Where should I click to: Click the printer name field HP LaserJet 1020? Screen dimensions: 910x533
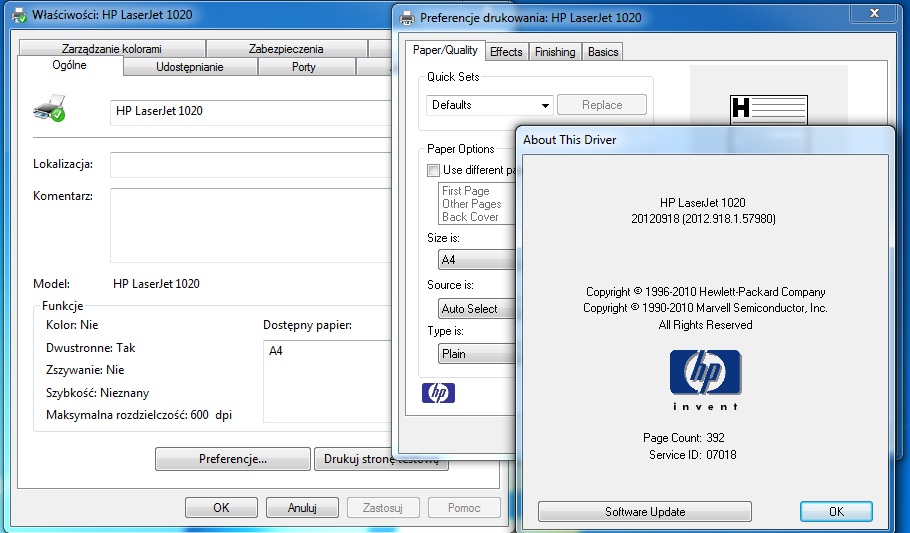[x=251, y=112]
